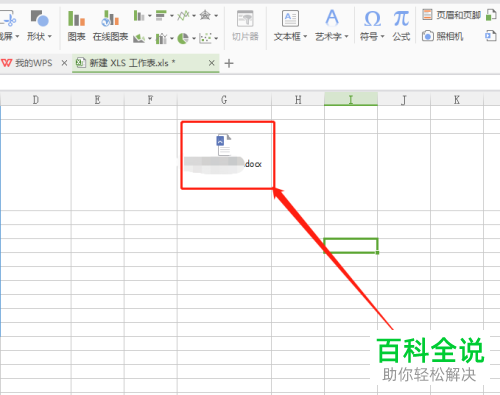Image resolution: width=500 pixels, height=395 pixels.
Task: Close the 新建 XLS 工作表.xls tab
Action: coord(211,63)
